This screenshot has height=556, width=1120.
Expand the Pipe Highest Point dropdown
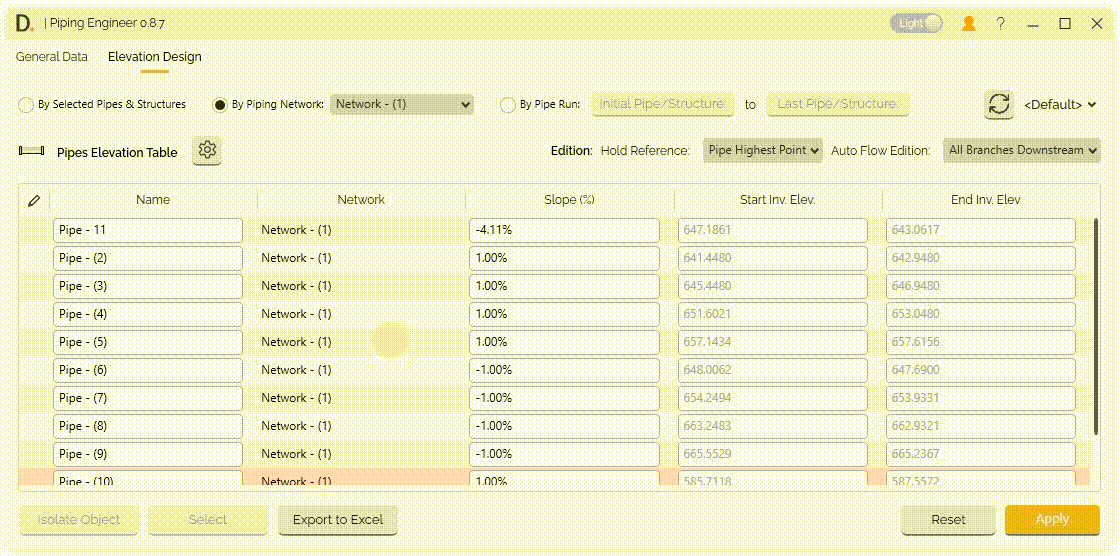point(763,150)
